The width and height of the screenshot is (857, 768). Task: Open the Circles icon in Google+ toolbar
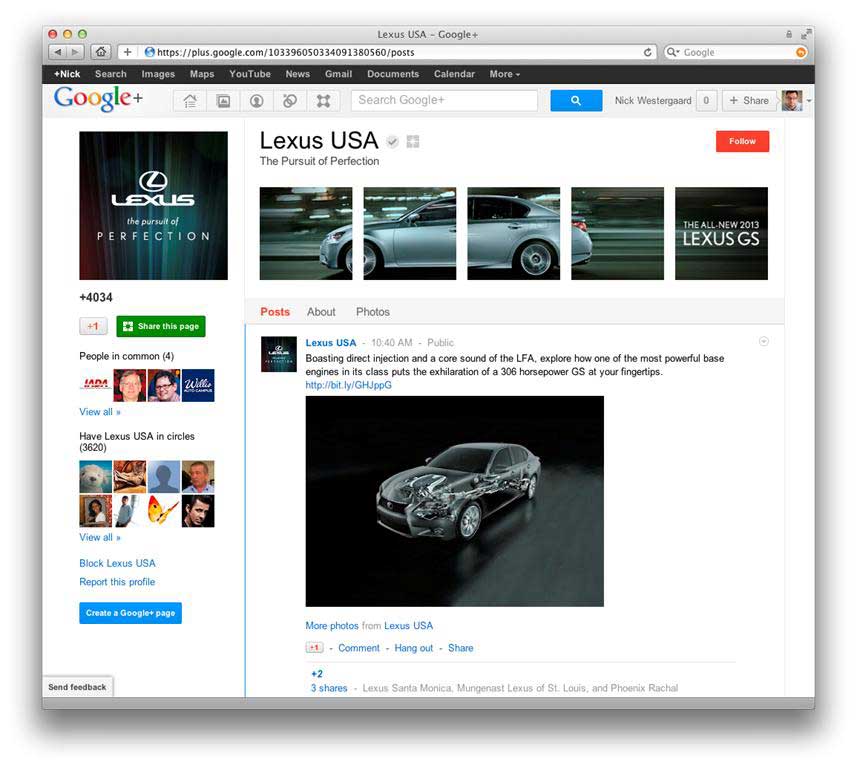[x=290, y=101]
